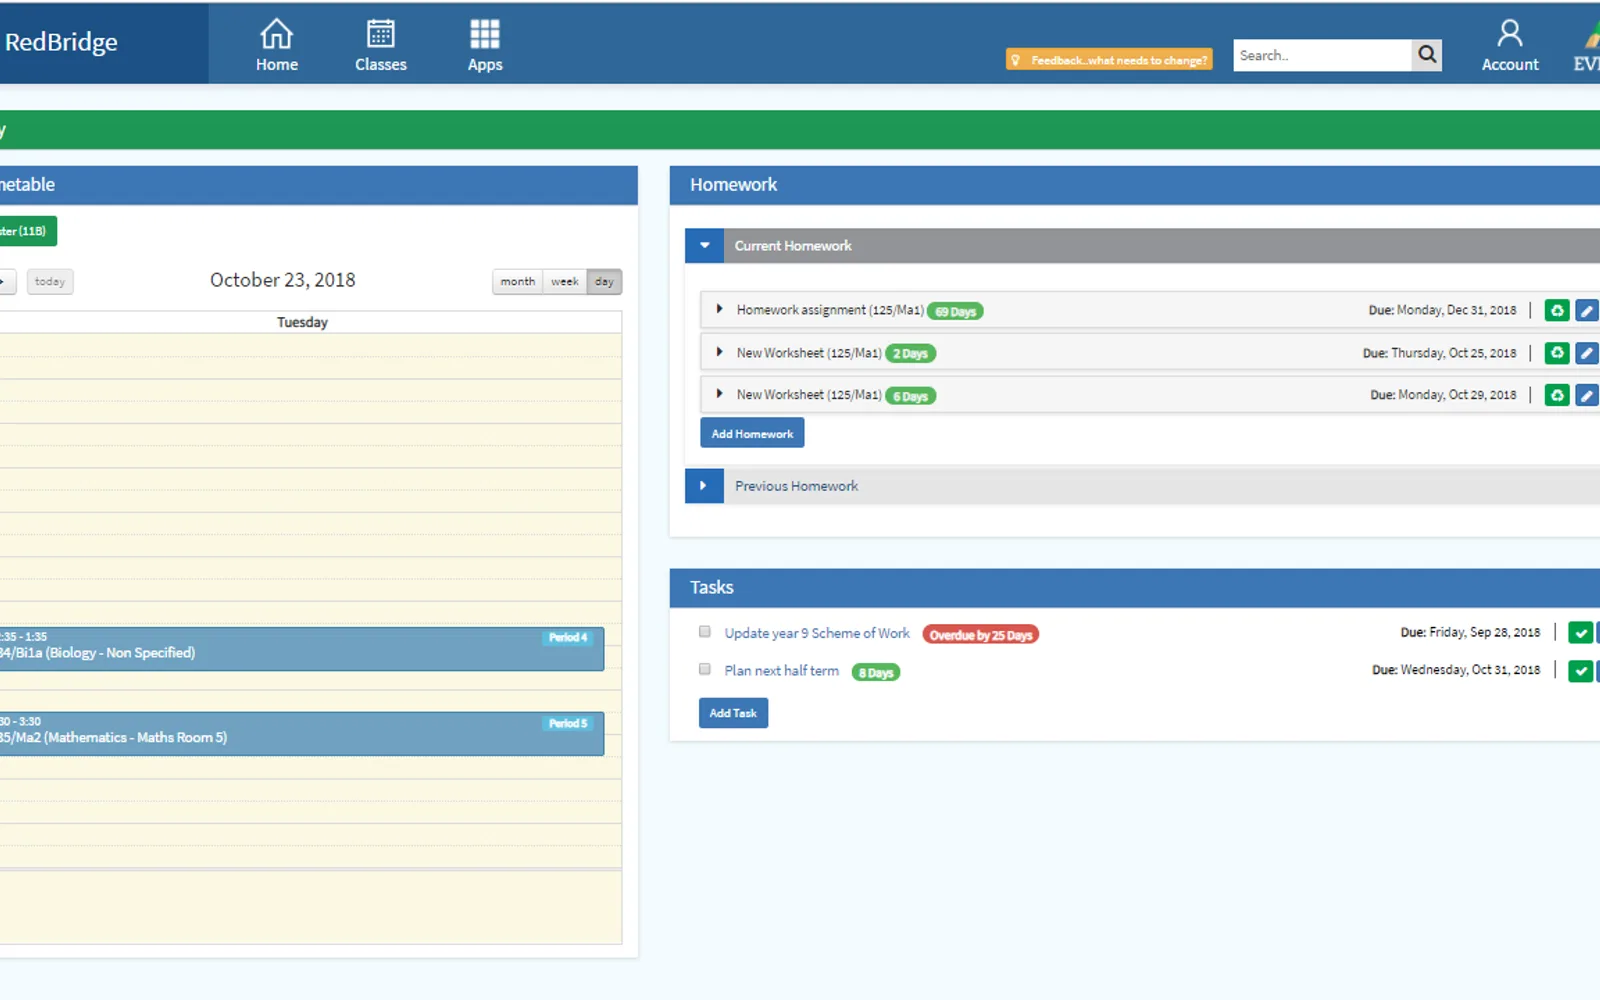
Task: Click green icon for New Worksheet due Oct 25
Action: coord(1557,353)
